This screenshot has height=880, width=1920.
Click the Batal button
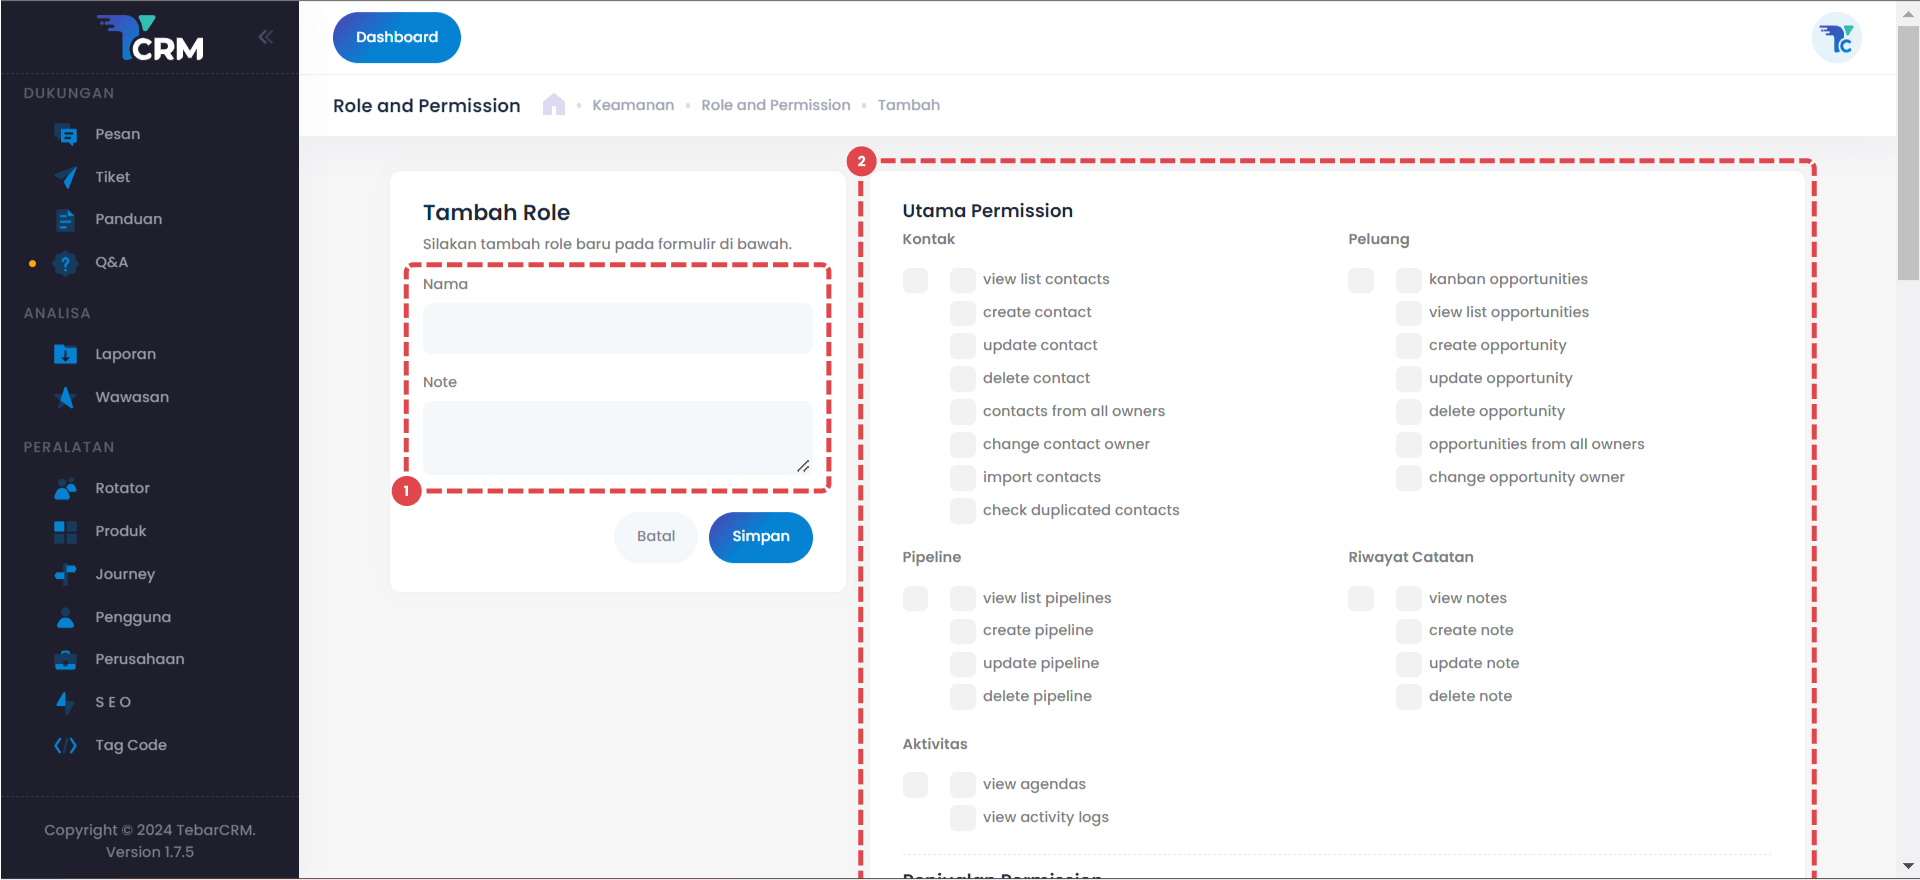[x=656, y=537]
